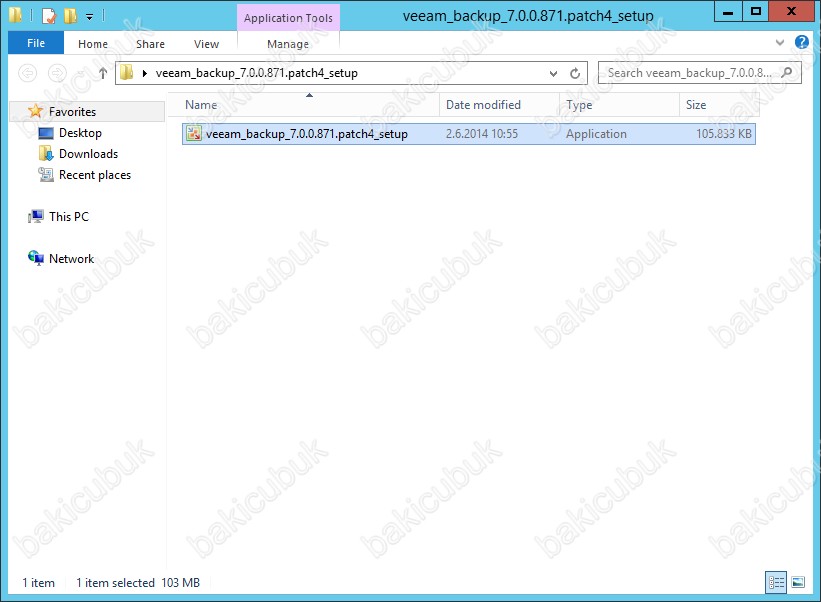Viewport: 821px width, 602px height.
Task: Click the Network globe icon
Action: click(x=36, y=258)
